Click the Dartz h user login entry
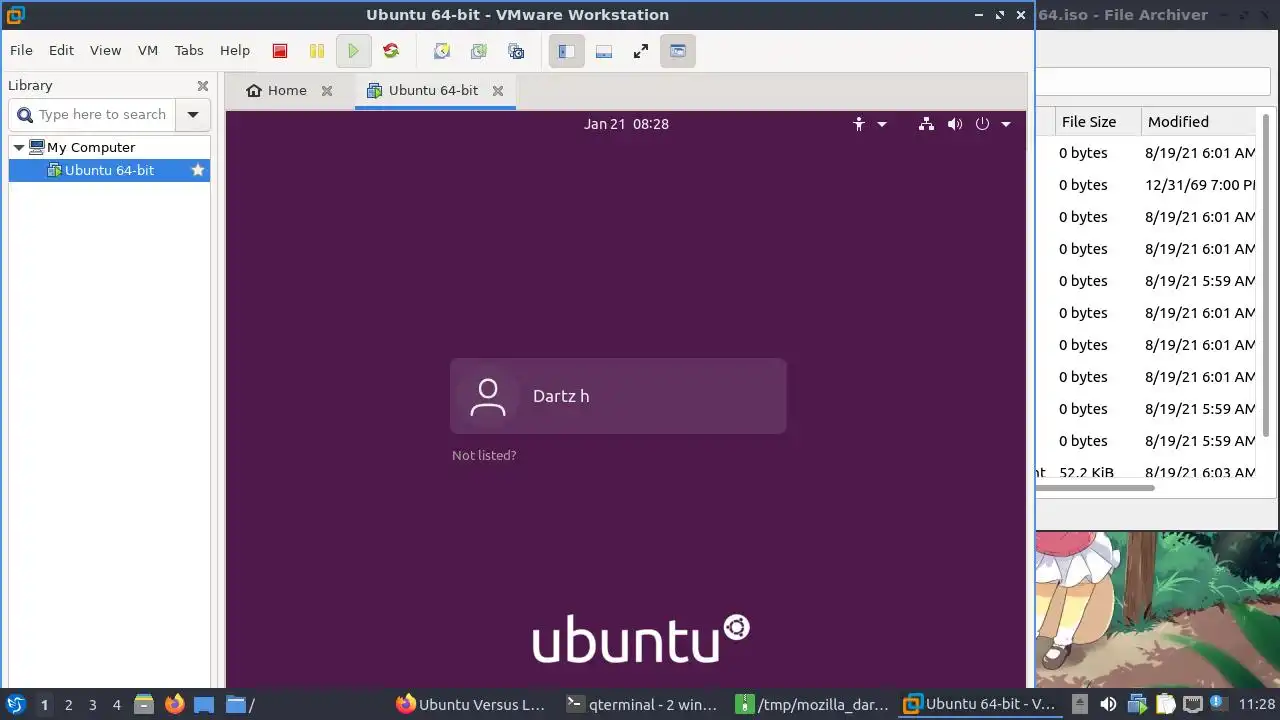This screenshot has height=720, width=1280. click(x=618, y=396)
